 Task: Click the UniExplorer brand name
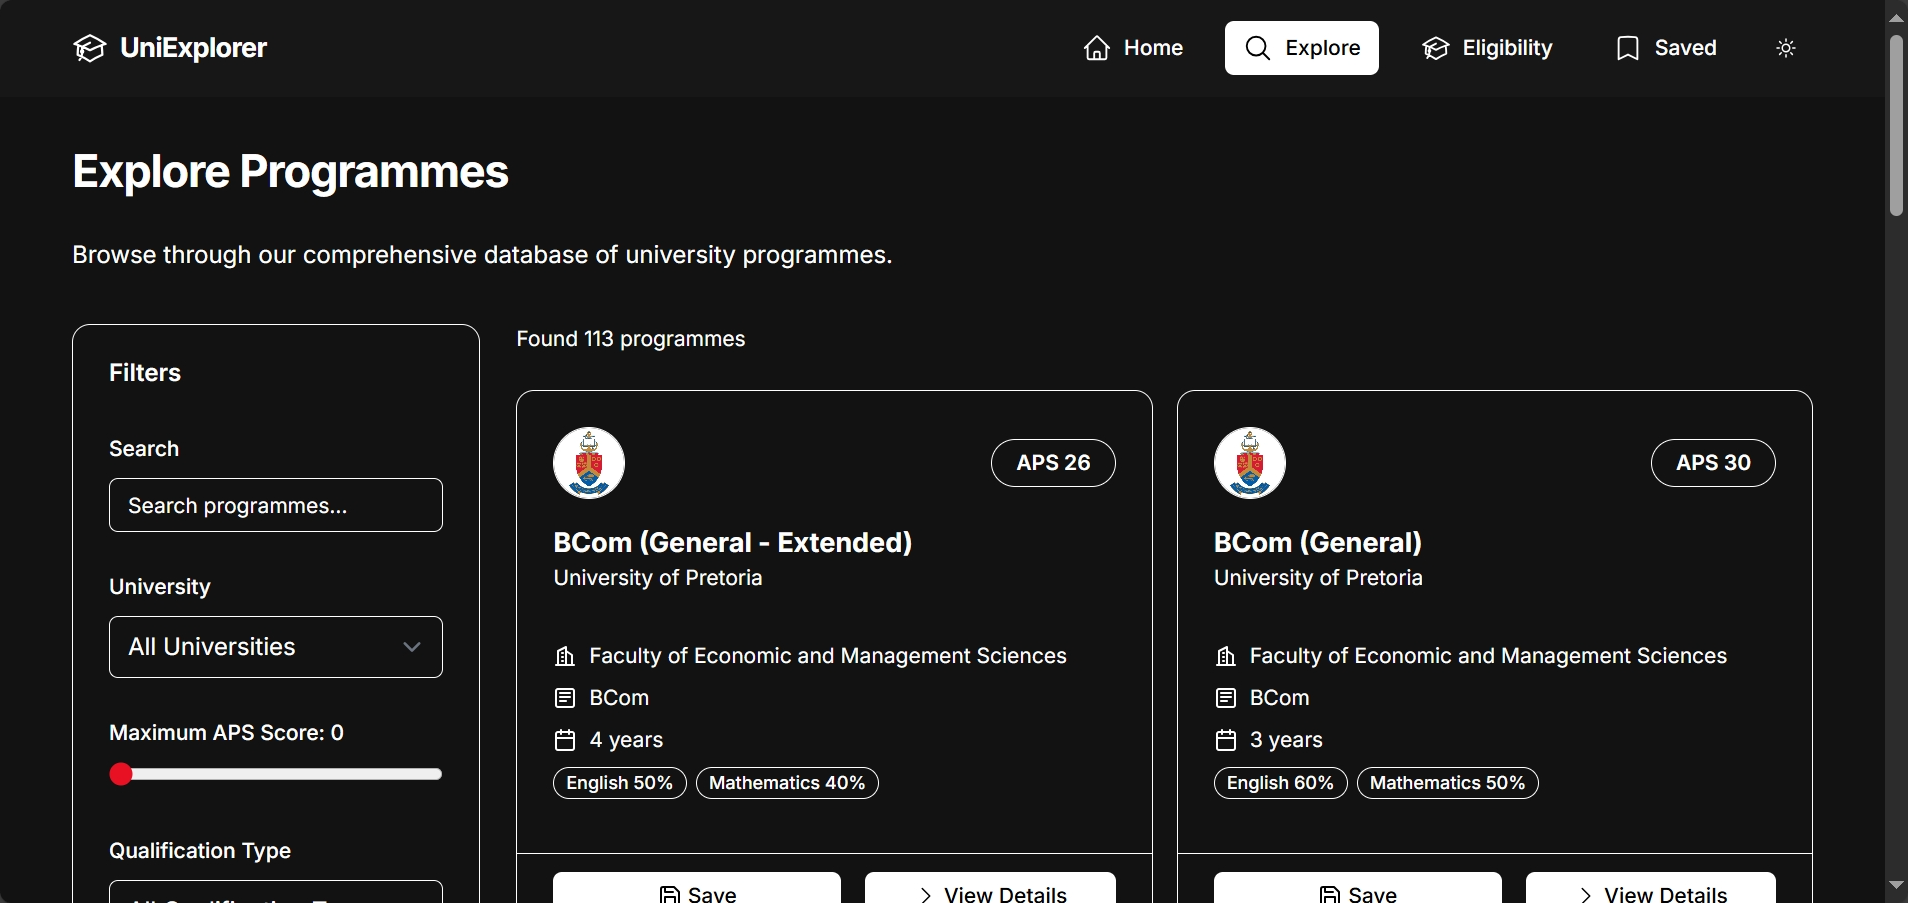click(x=193, y=48)
